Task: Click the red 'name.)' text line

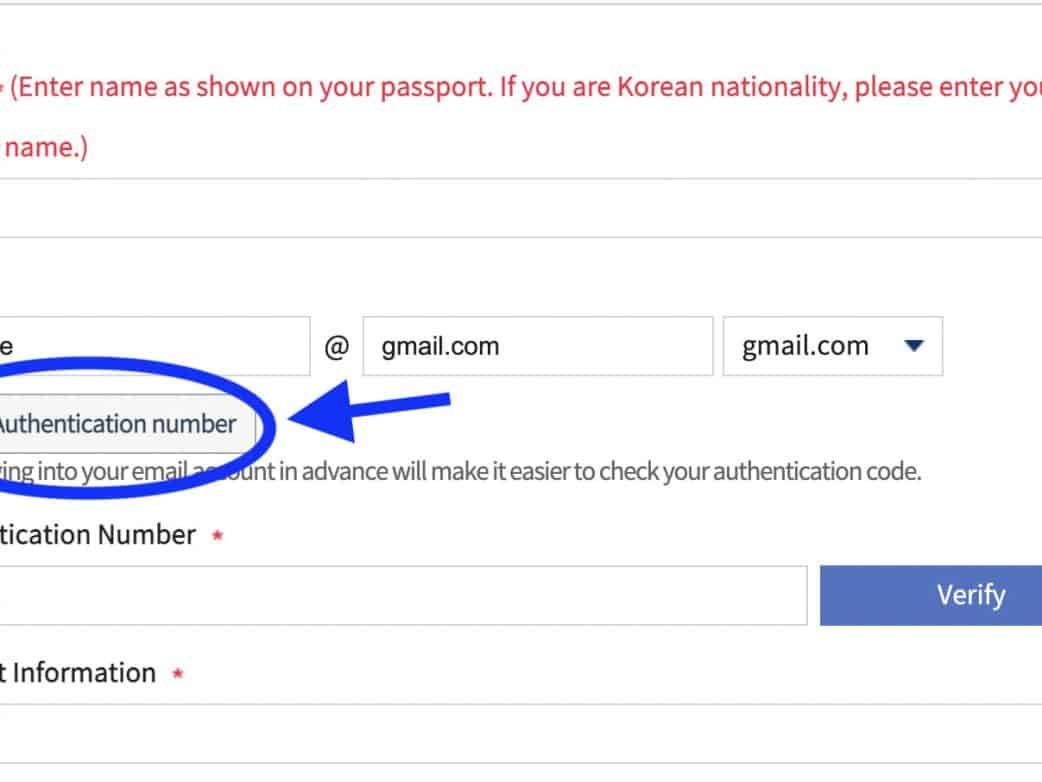Action: [x=45, y=148]
